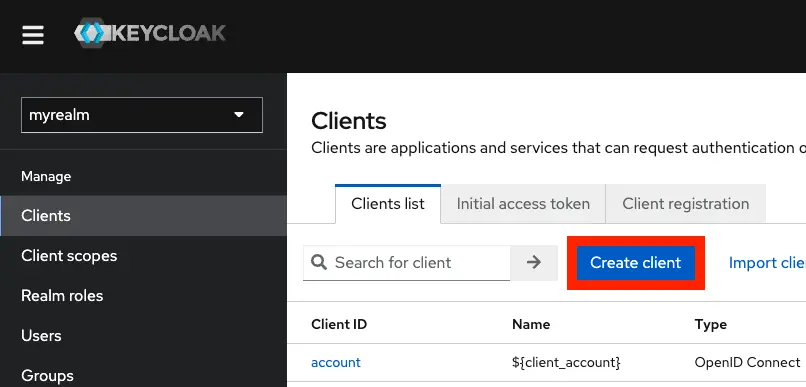This screenshot has height=387, width=806.
Task: Switch to the Clients list tab
Action: pyautogui.click(x=388, y=204)
